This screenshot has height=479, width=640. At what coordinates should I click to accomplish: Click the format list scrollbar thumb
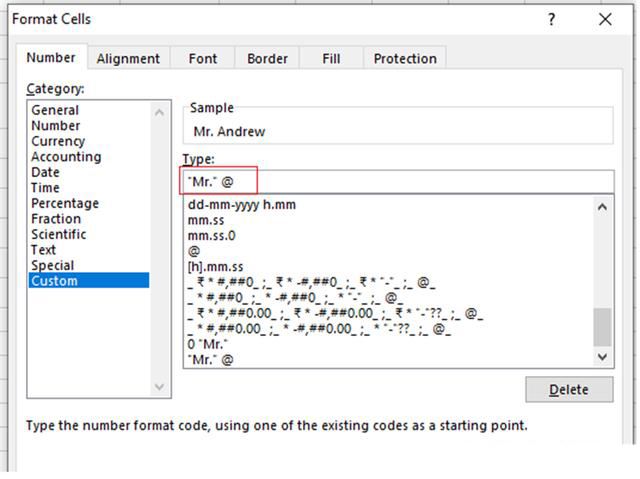602,327
